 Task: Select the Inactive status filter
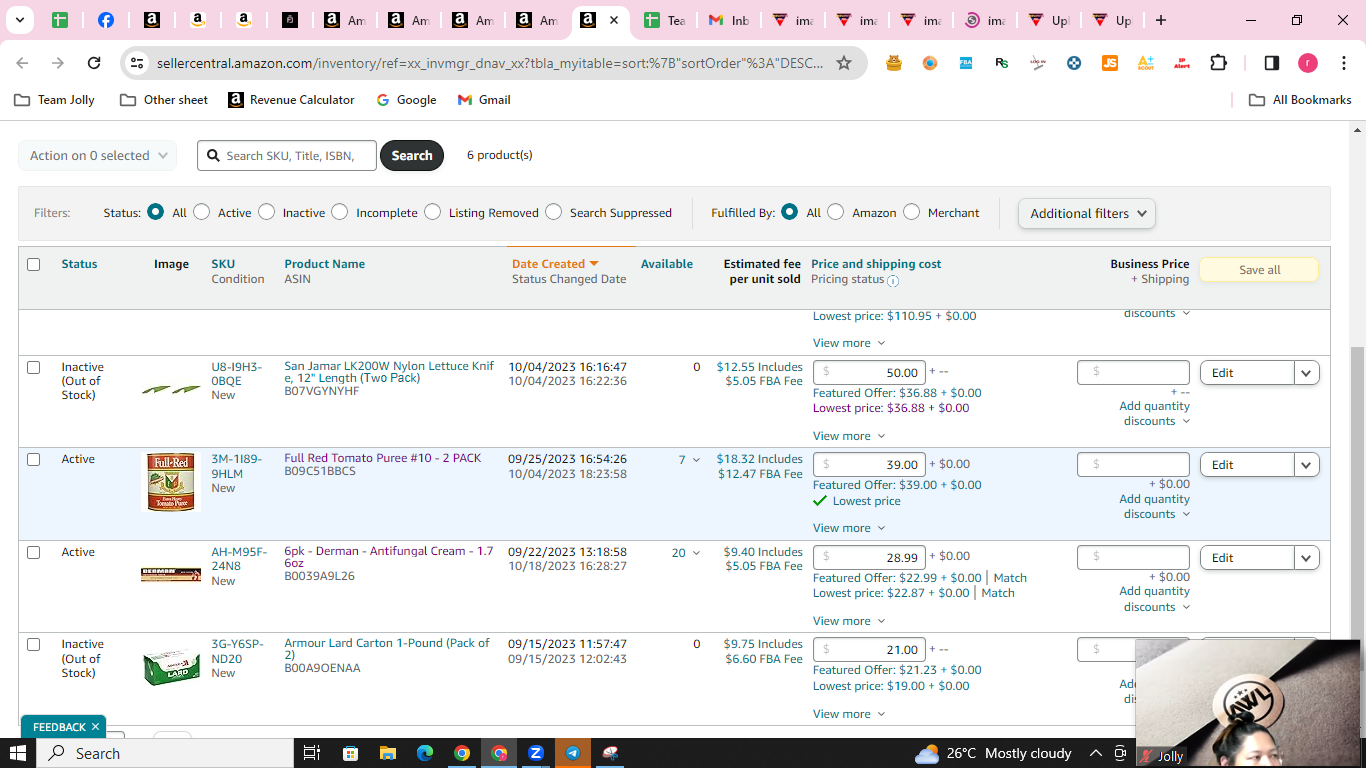click(x=266, y=212)
